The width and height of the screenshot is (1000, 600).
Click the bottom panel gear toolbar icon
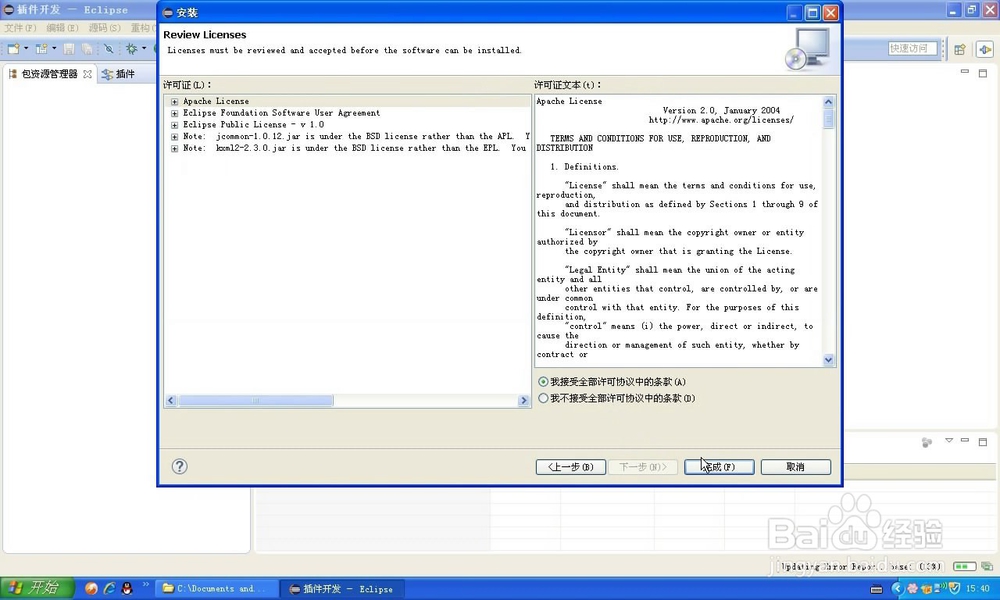pos(927,442)
